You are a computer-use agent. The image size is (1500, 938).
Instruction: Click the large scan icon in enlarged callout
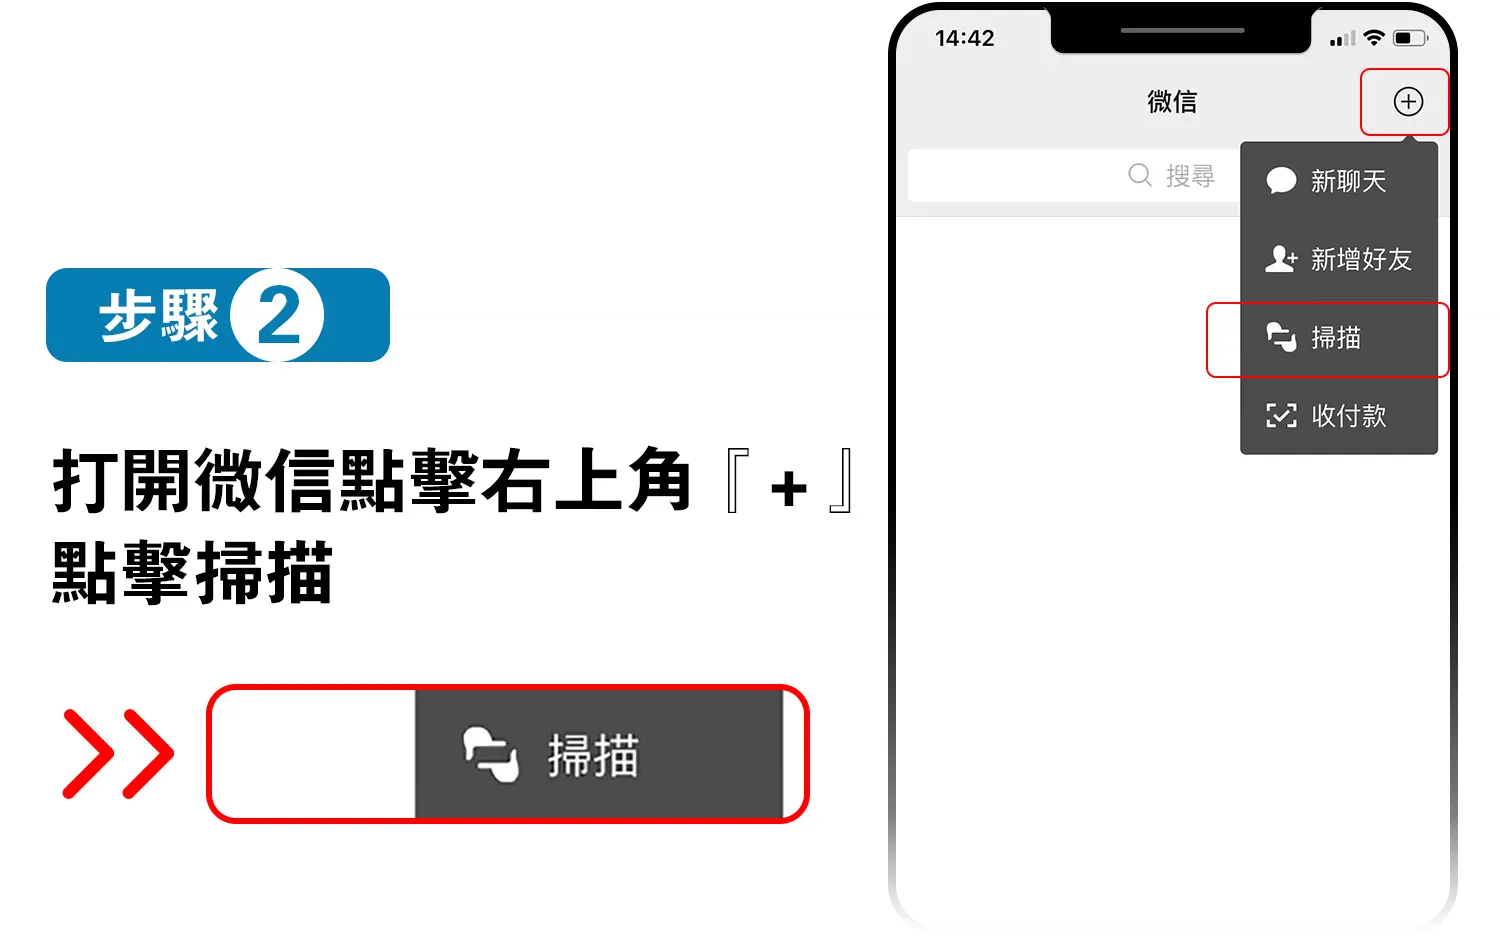pos(490,754)
